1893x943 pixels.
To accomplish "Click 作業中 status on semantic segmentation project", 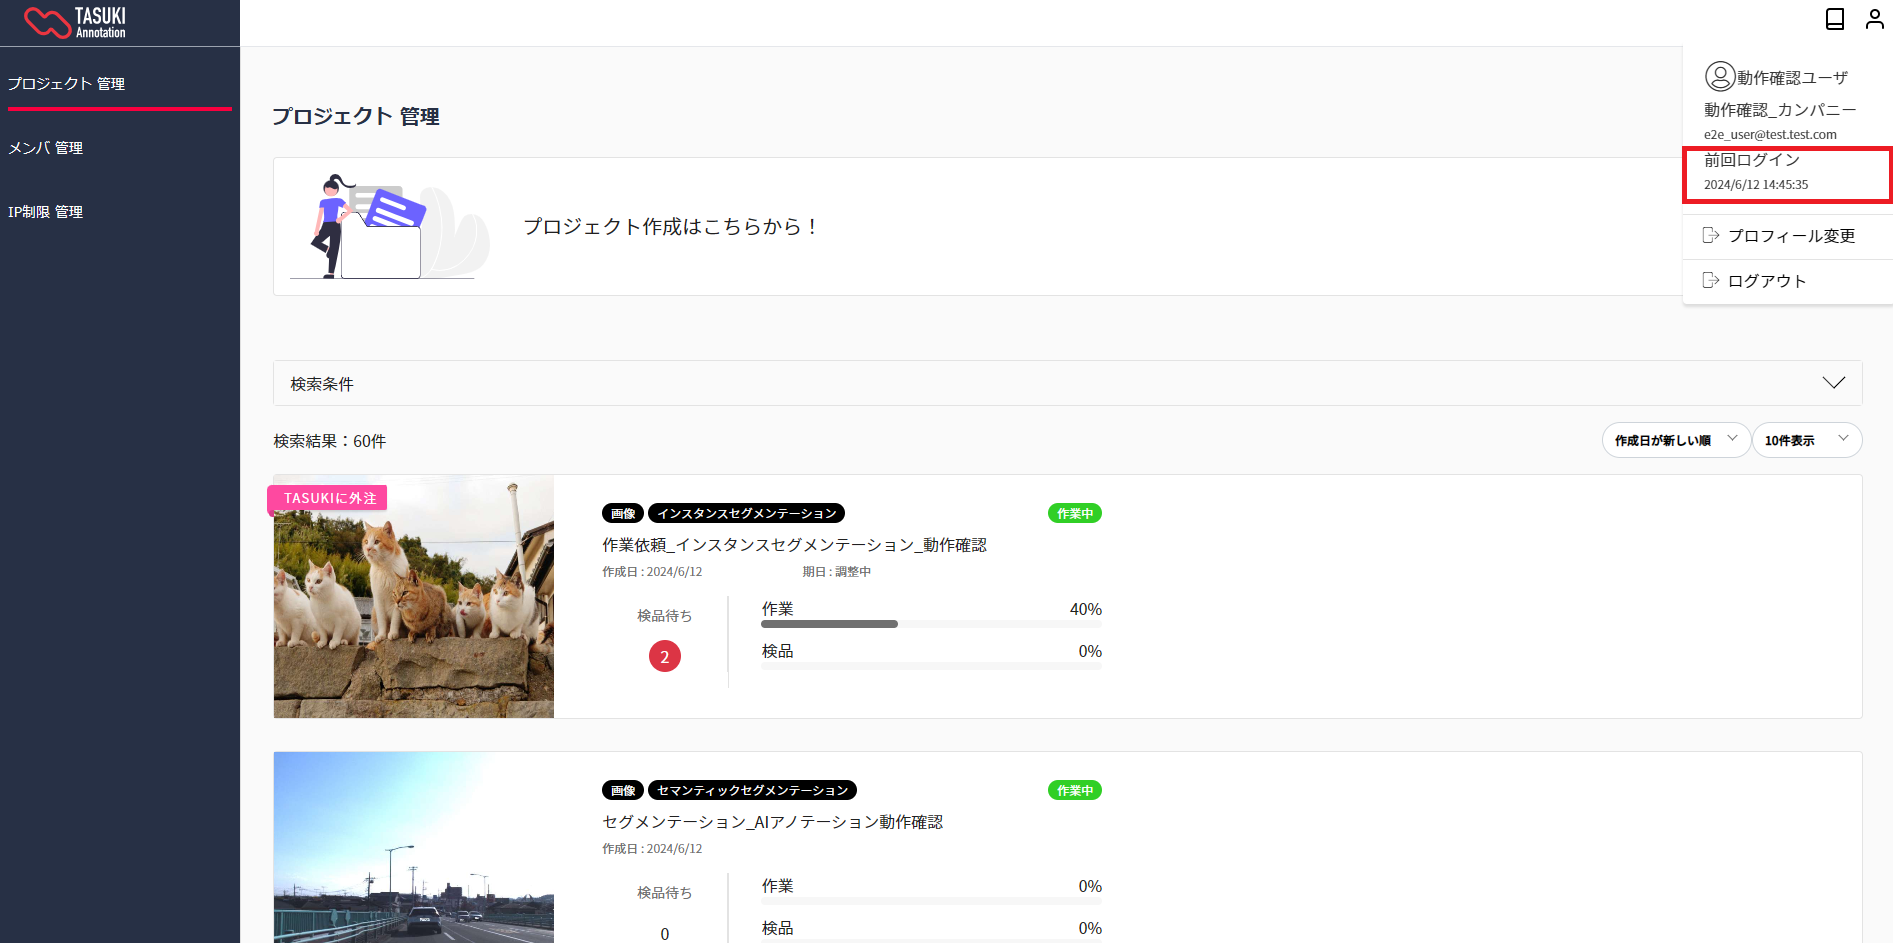I will [1075, 790].
